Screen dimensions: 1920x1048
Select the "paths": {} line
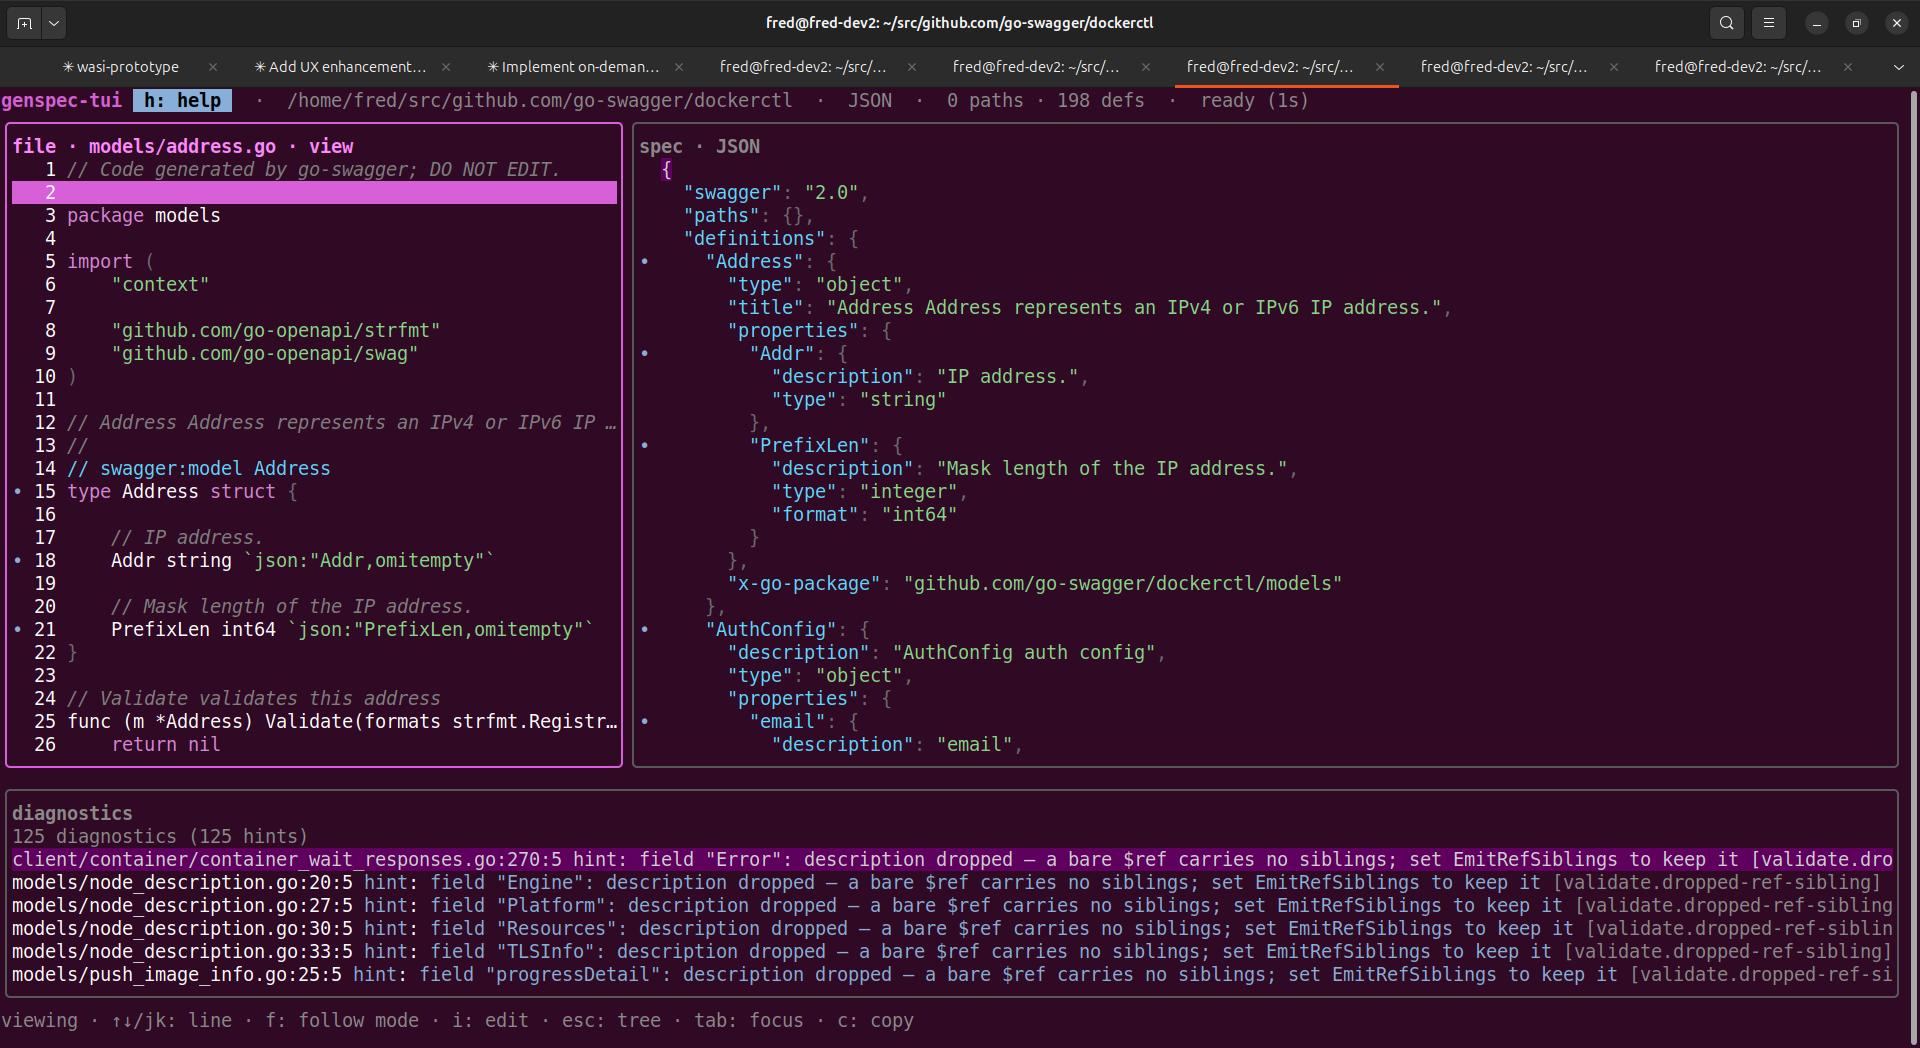click(748, 215)
